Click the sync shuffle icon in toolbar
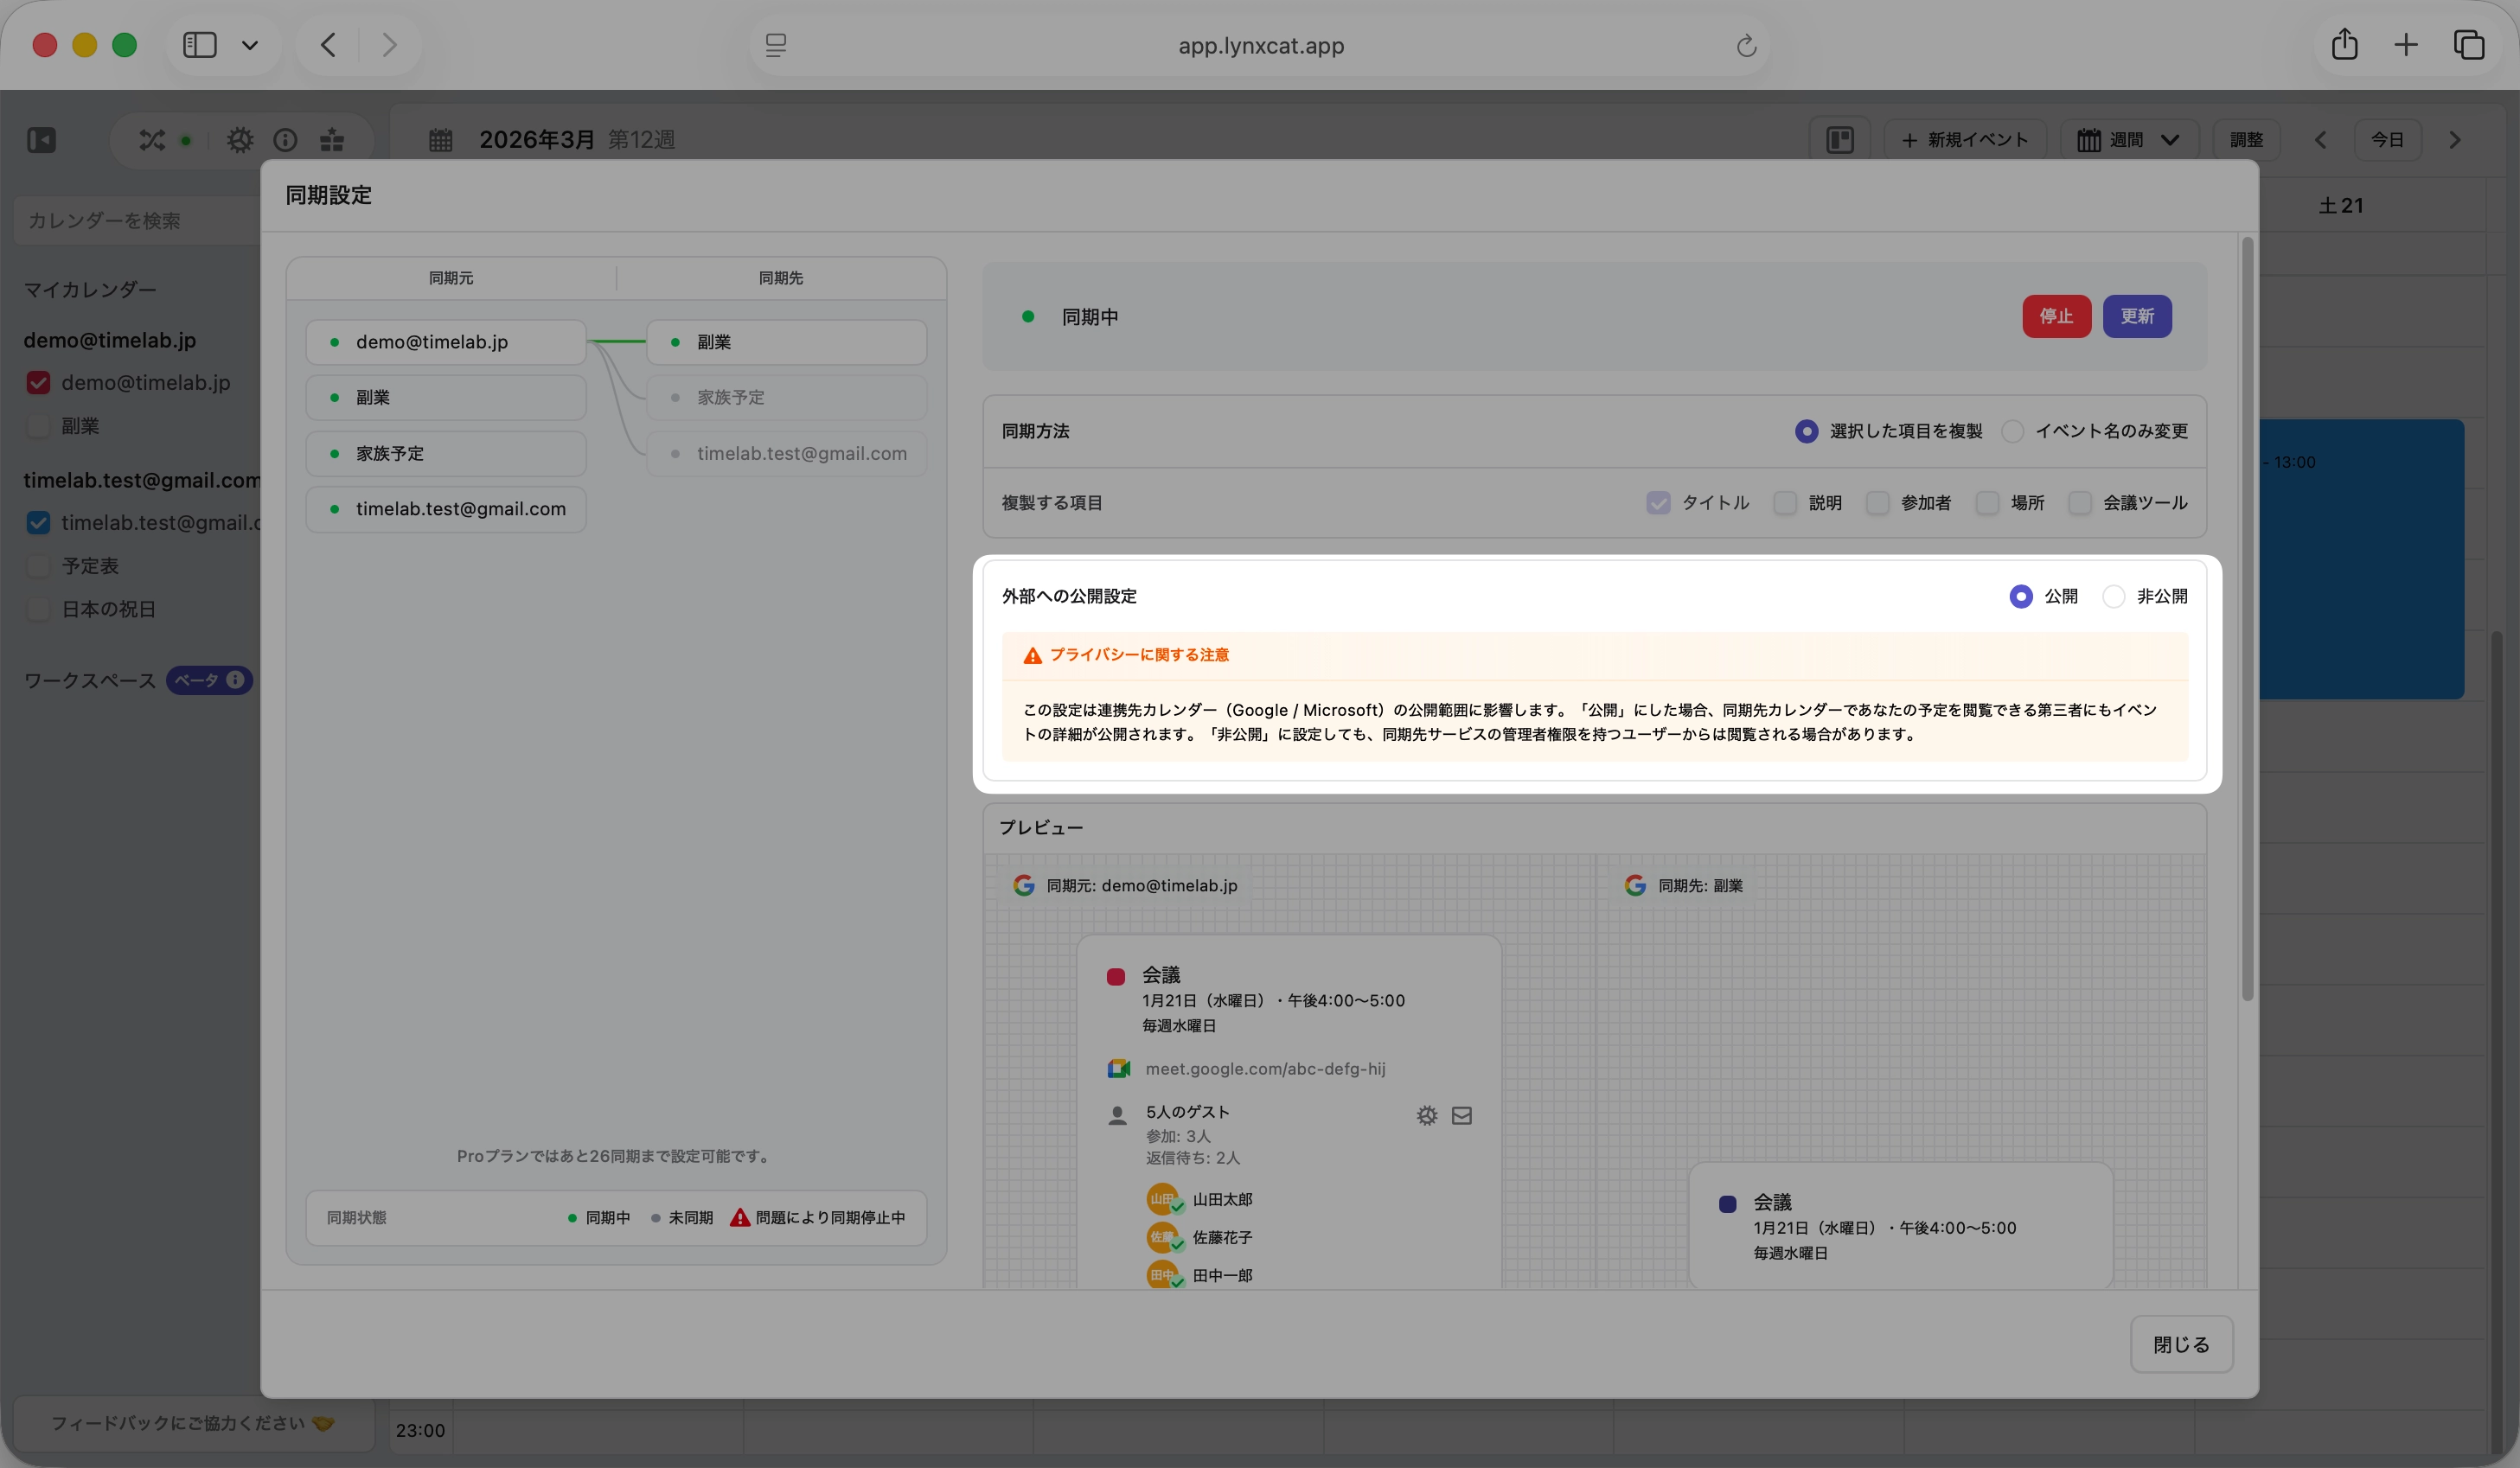Image resolution: width=2520 pixels, height=1468 pixels. point(152,140)
